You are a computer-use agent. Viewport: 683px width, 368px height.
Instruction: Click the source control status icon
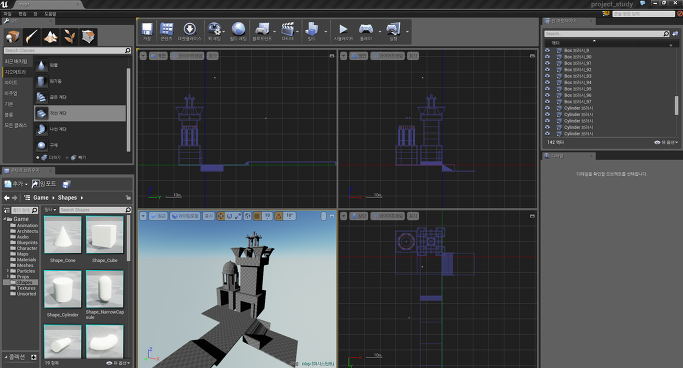pos(679,14)
